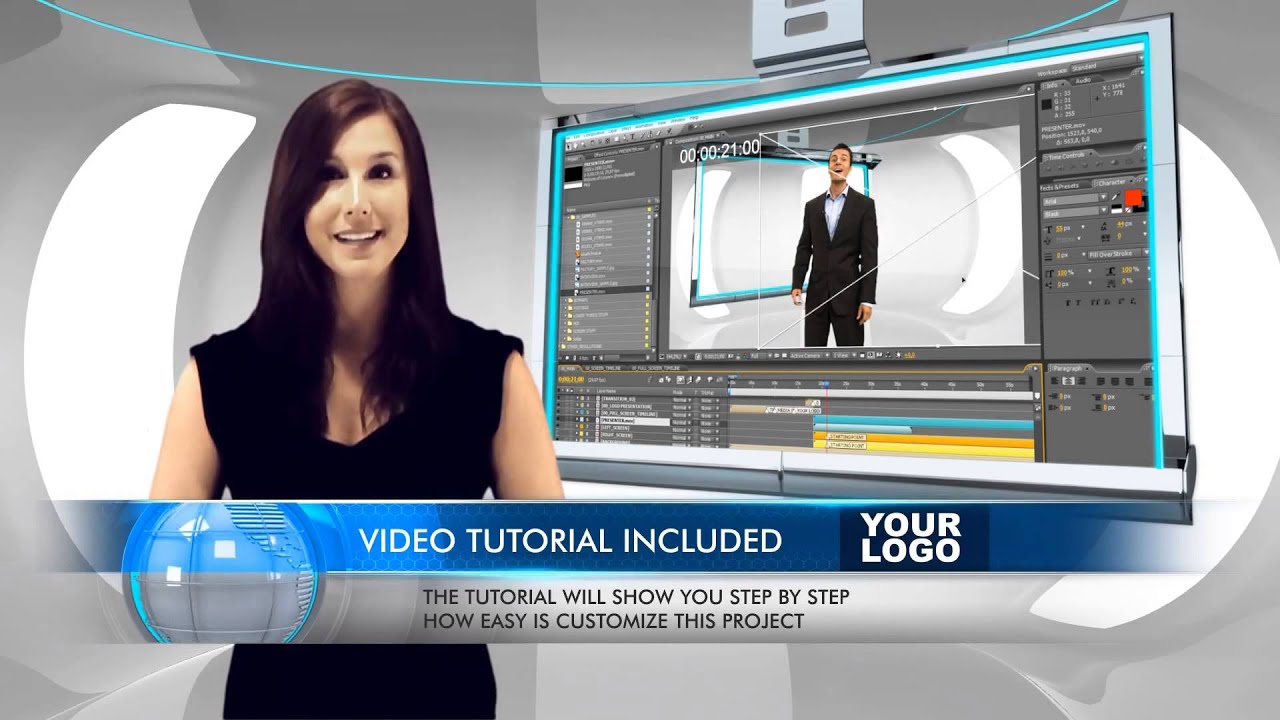
Task: Click the graph editor icon in timeline header
Action: coord(720,380)
